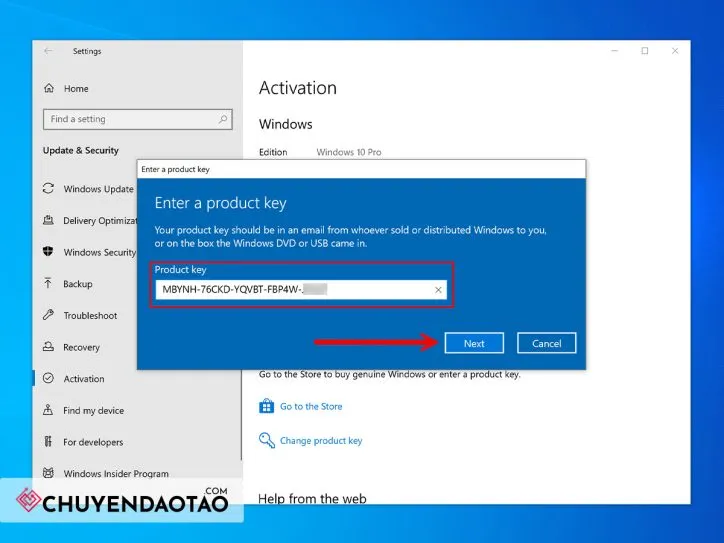Follow the Go to the Store link
This screenshot has width=724, height=543.
[311, 406]
